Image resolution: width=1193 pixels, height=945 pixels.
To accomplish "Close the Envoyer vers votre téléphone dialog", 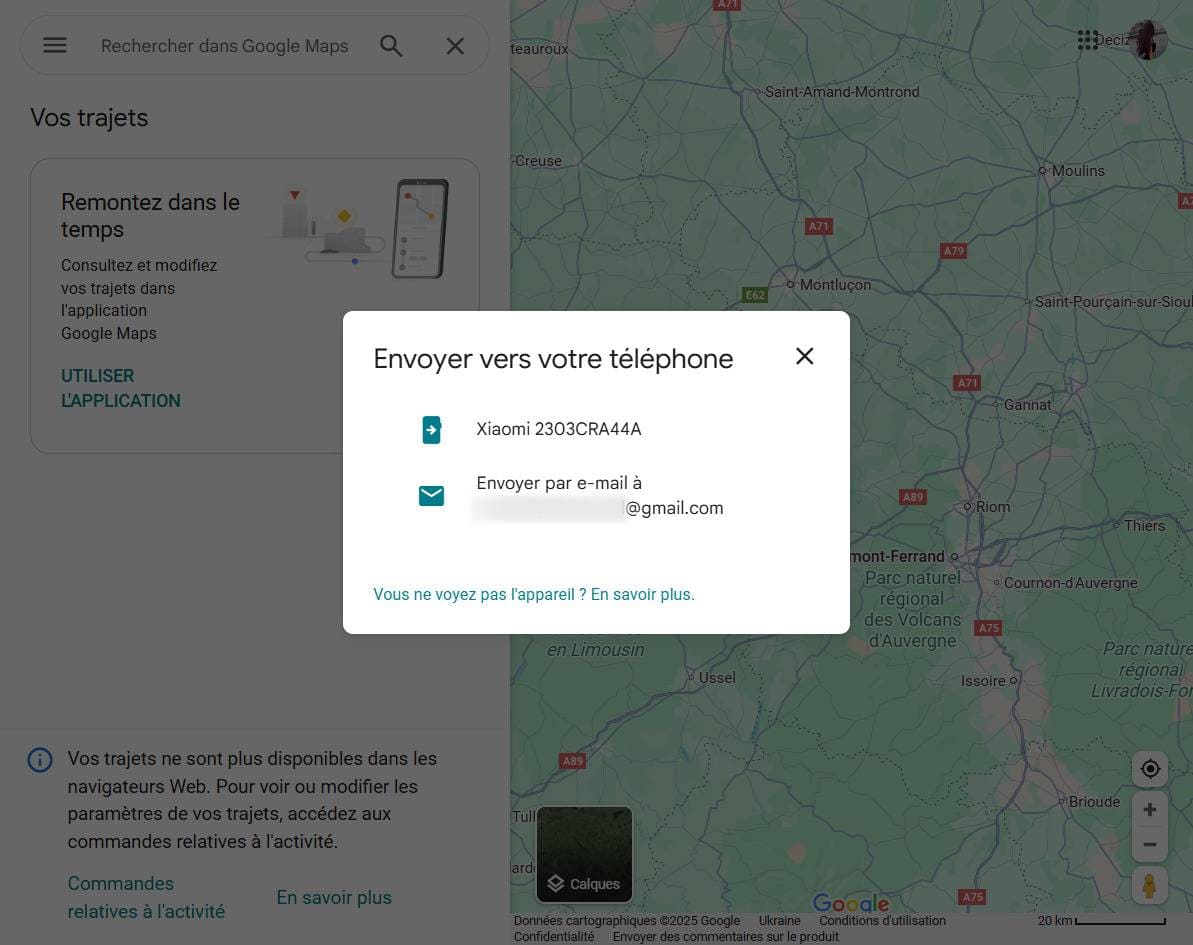I will [x=804, y=356].
